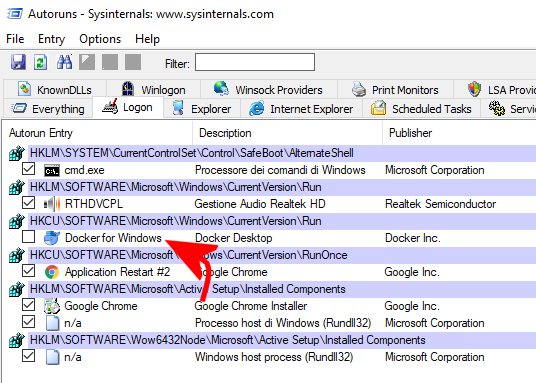Click into the Filter text box
536x383 pixels.
pyautogui.click(x=255, y=62)
